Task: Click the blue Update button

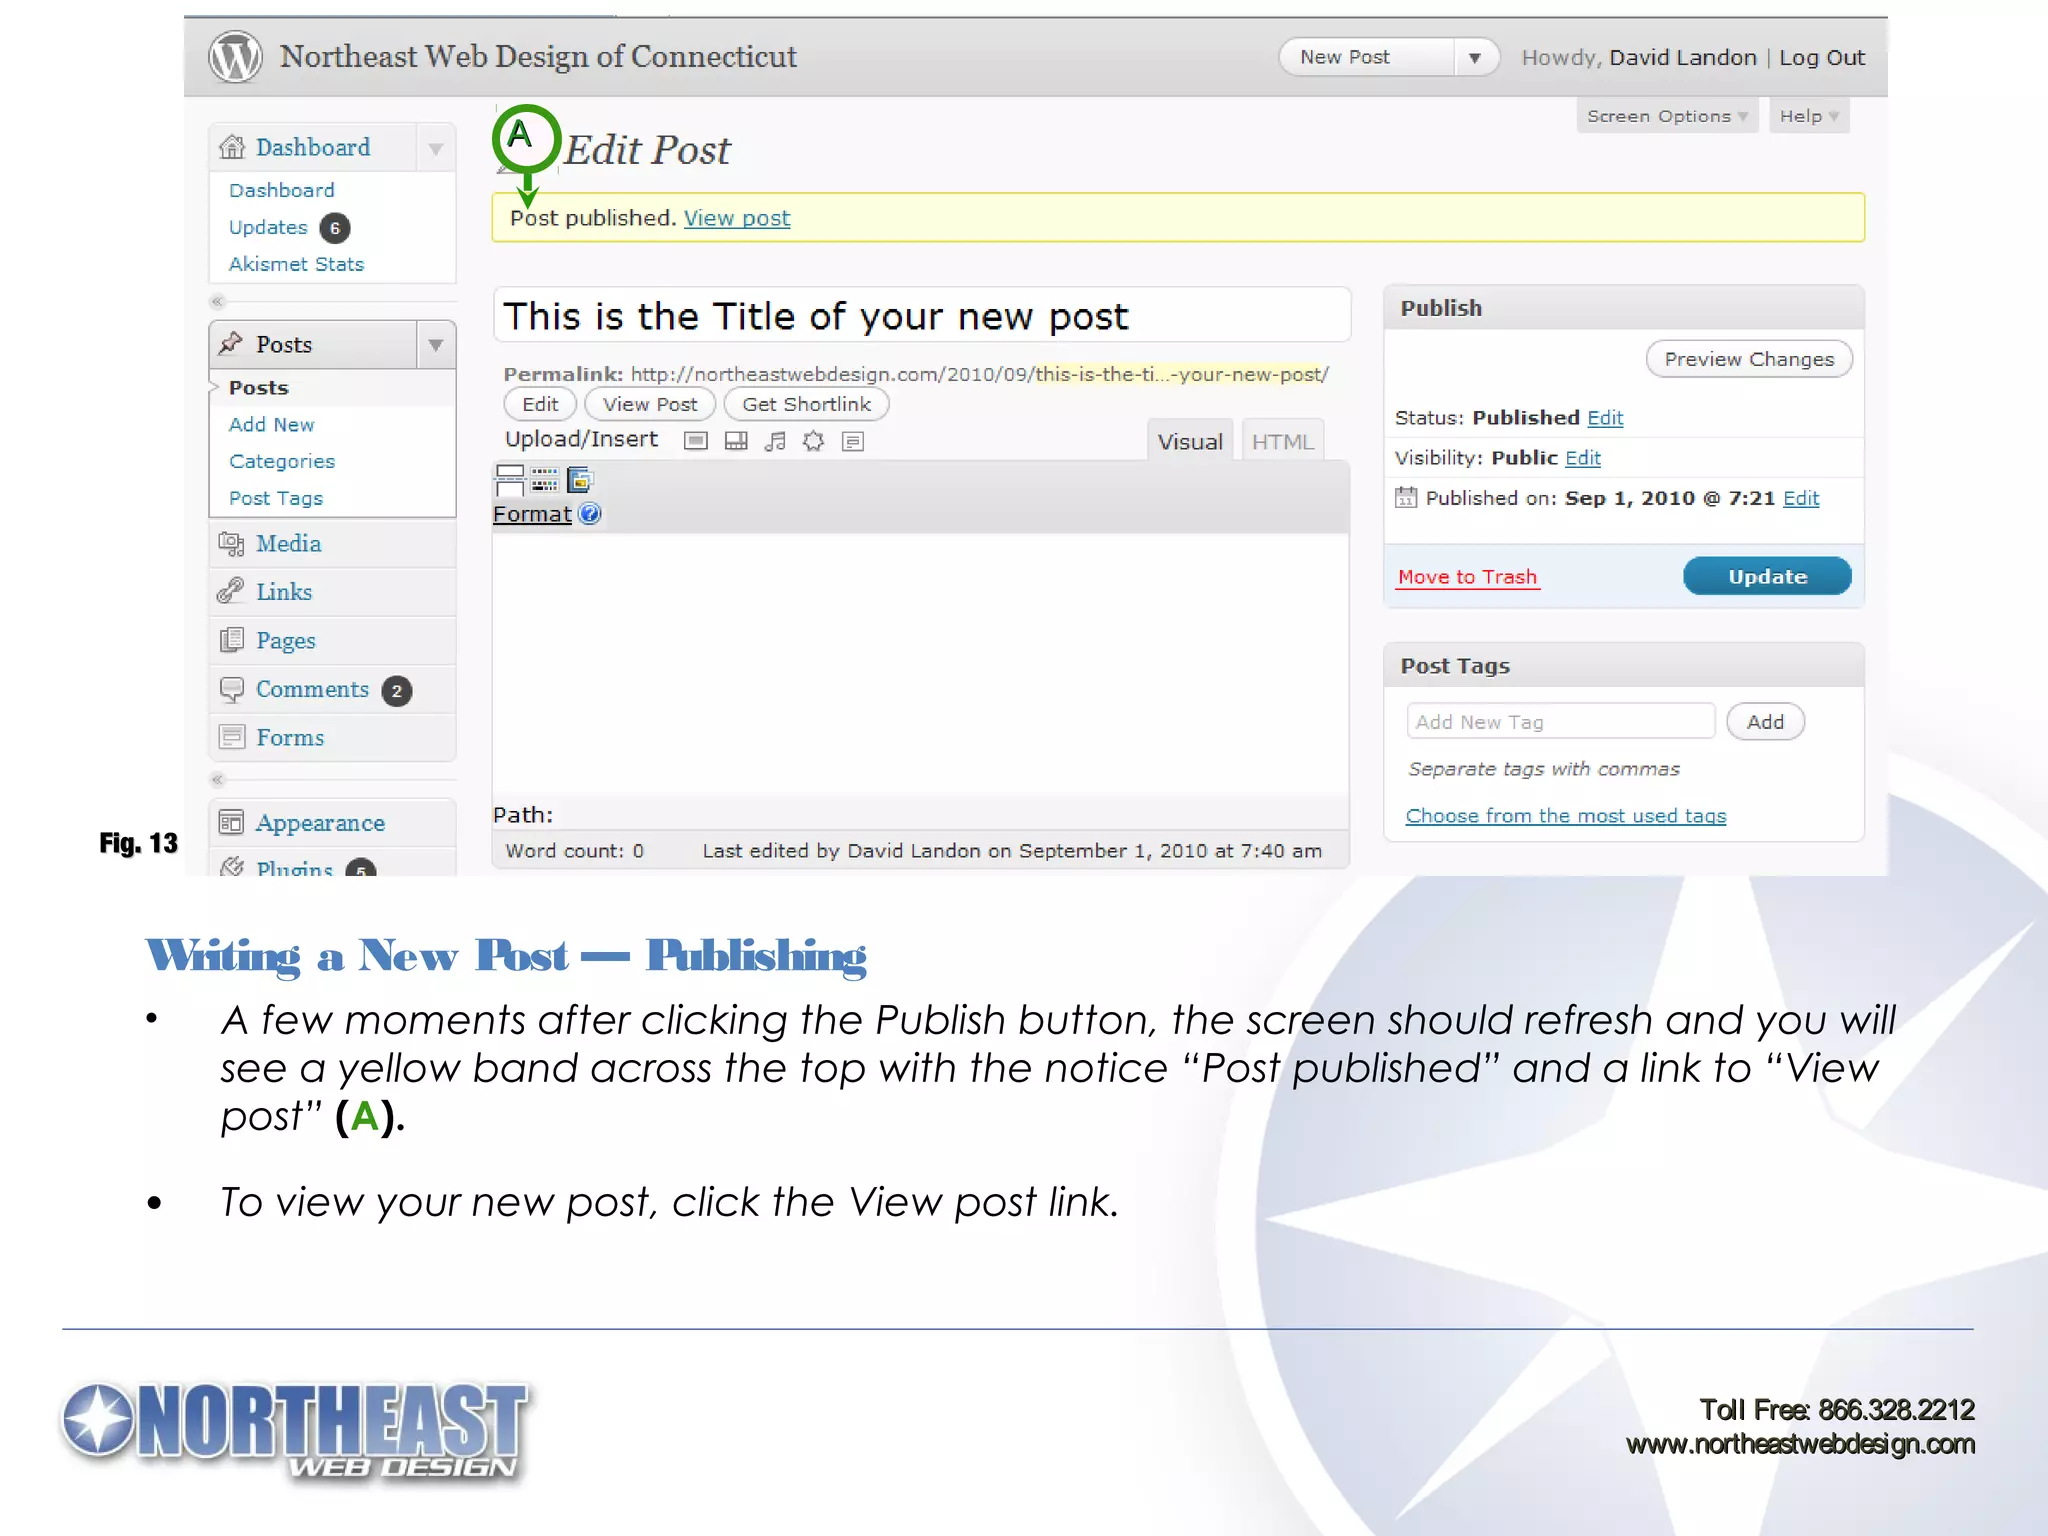Action: coord(1767,576)
